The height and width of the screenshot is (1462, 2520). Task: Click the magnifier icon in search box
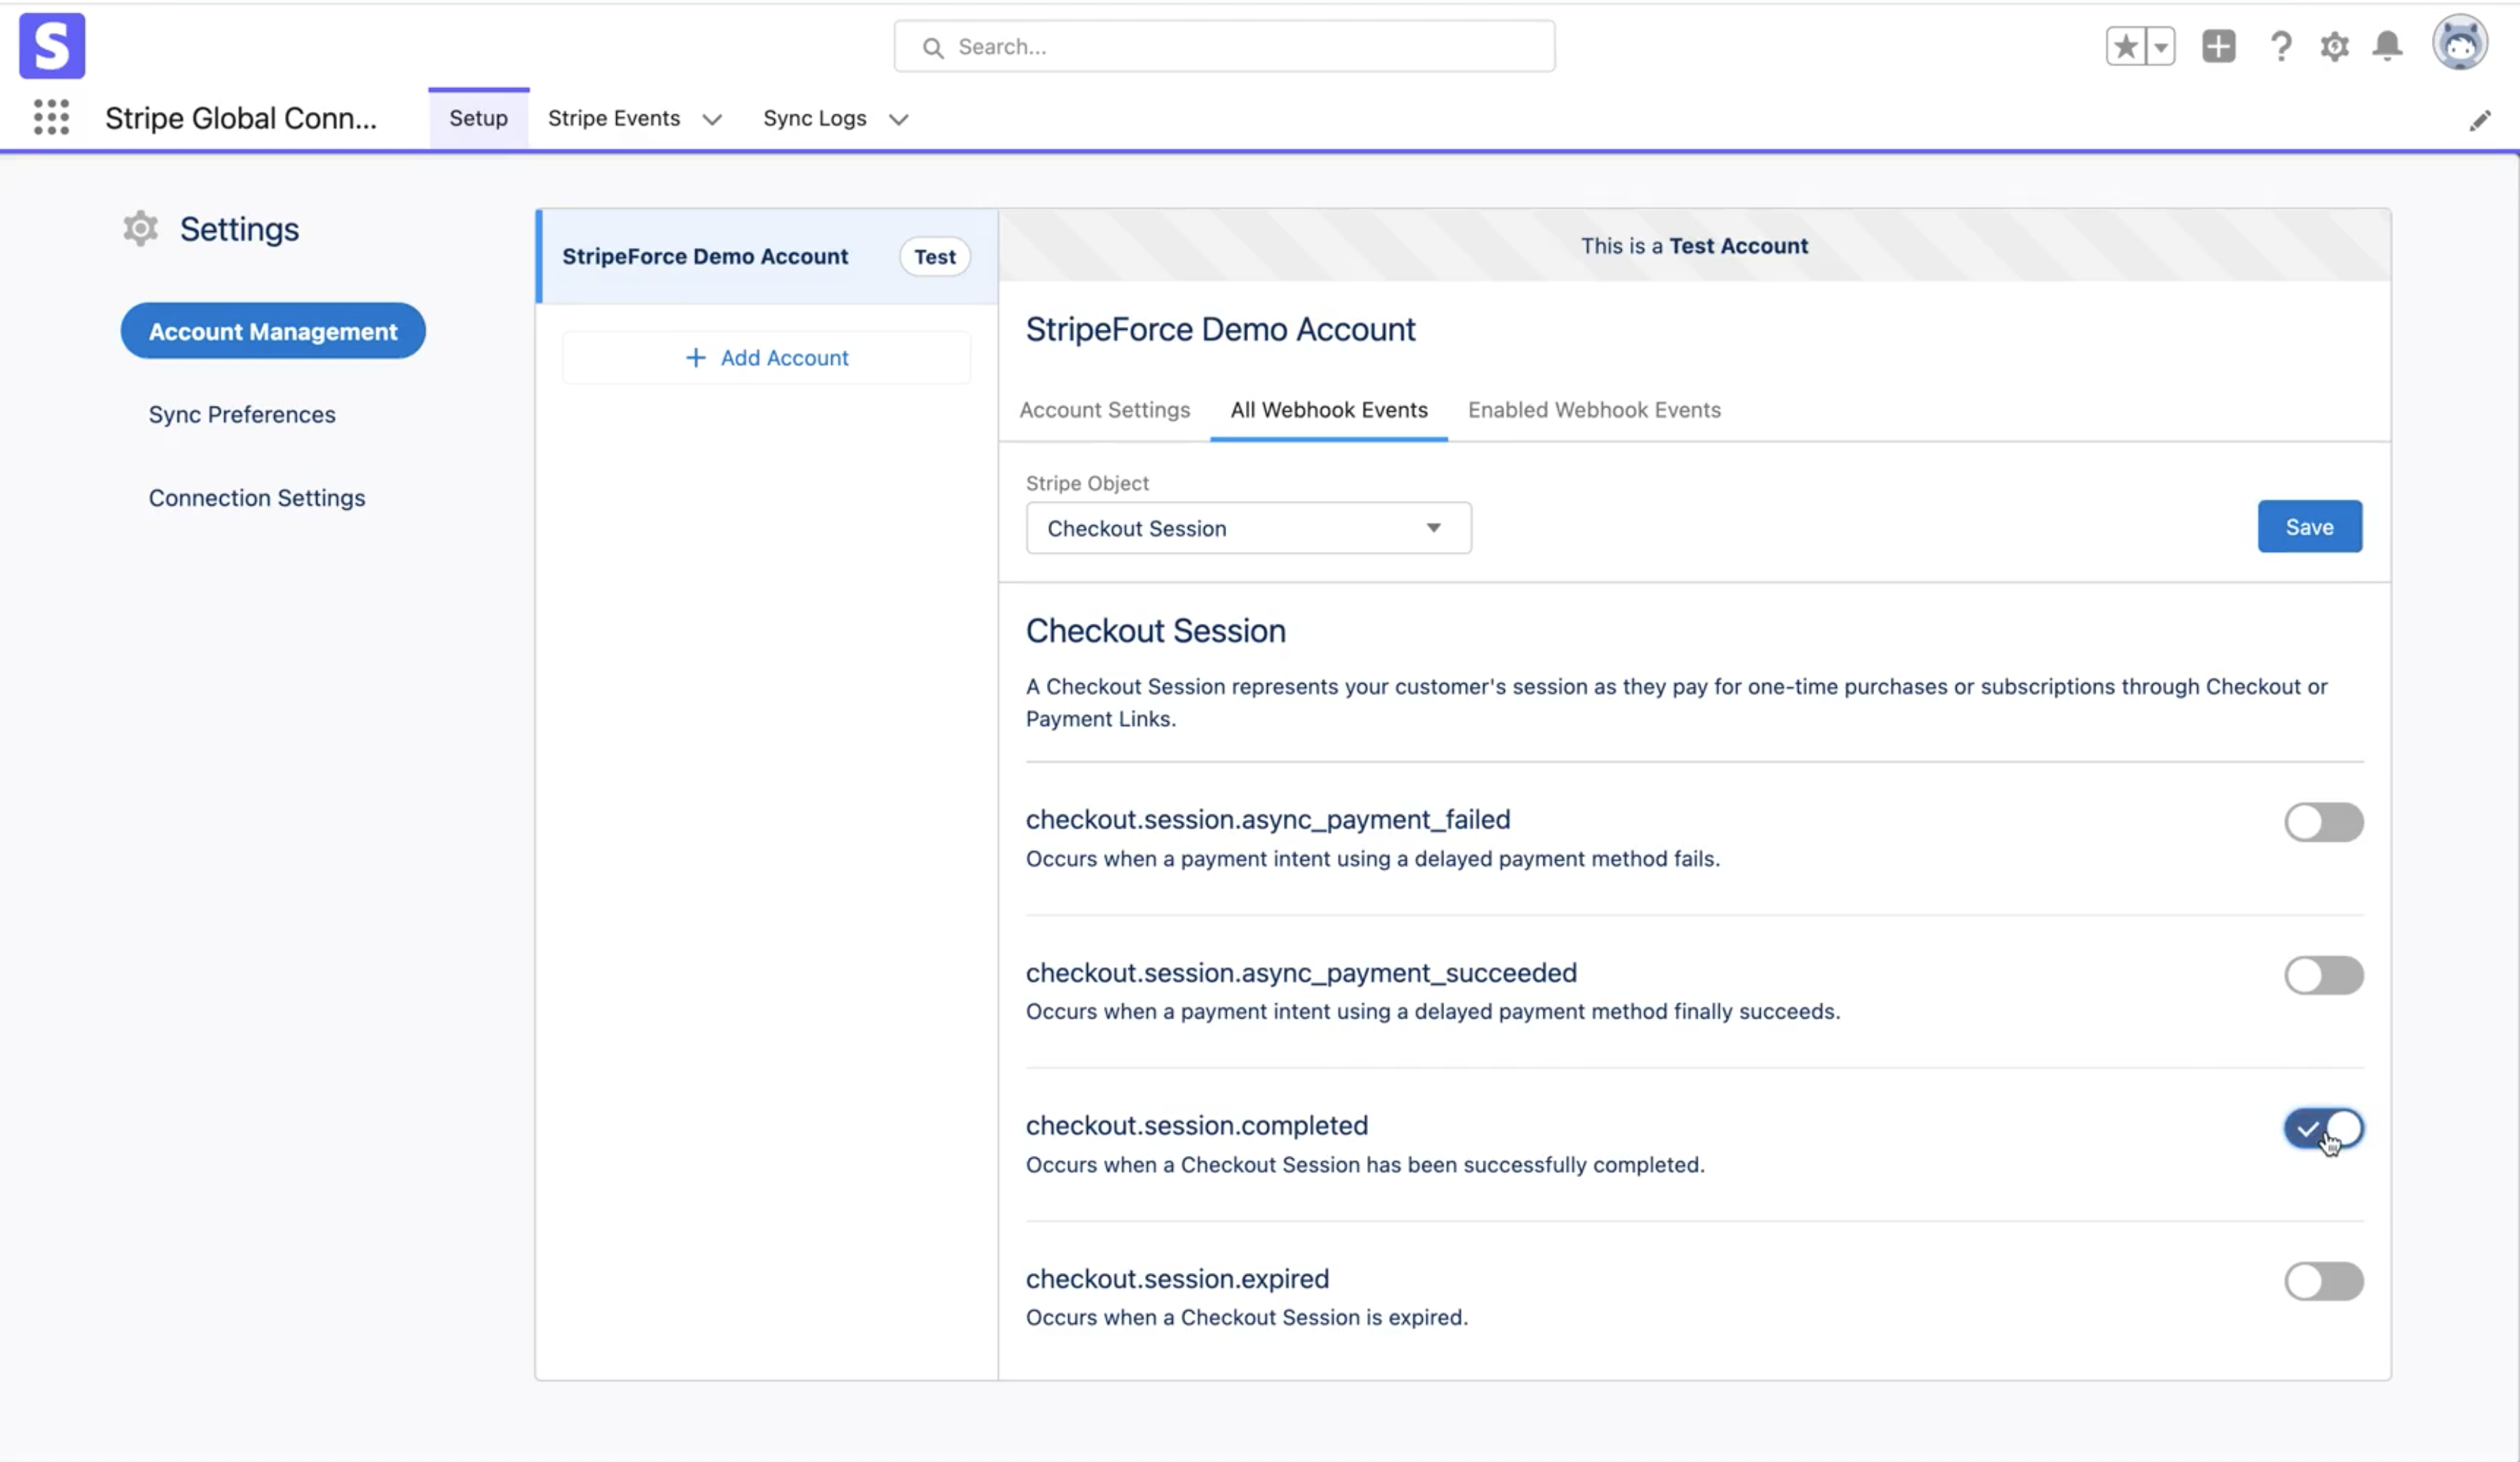click(x=932, y=47)
